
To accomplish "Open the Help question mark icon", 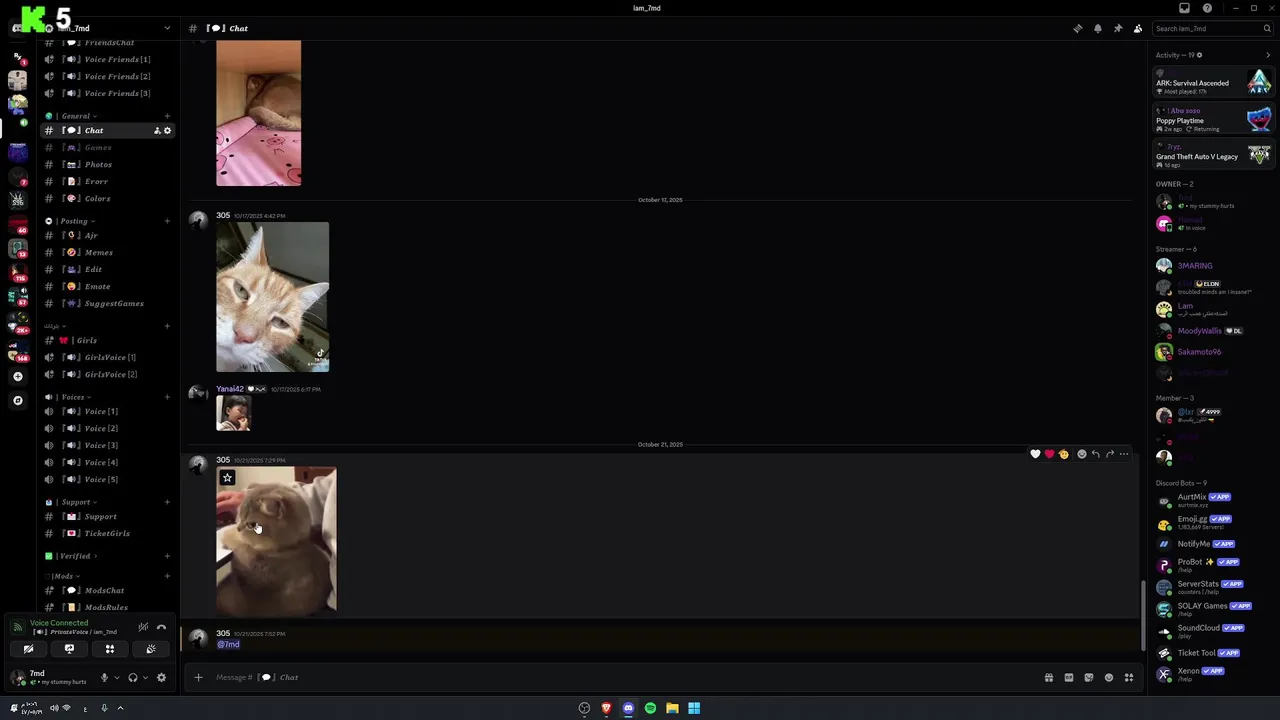I will (1207, 8).
